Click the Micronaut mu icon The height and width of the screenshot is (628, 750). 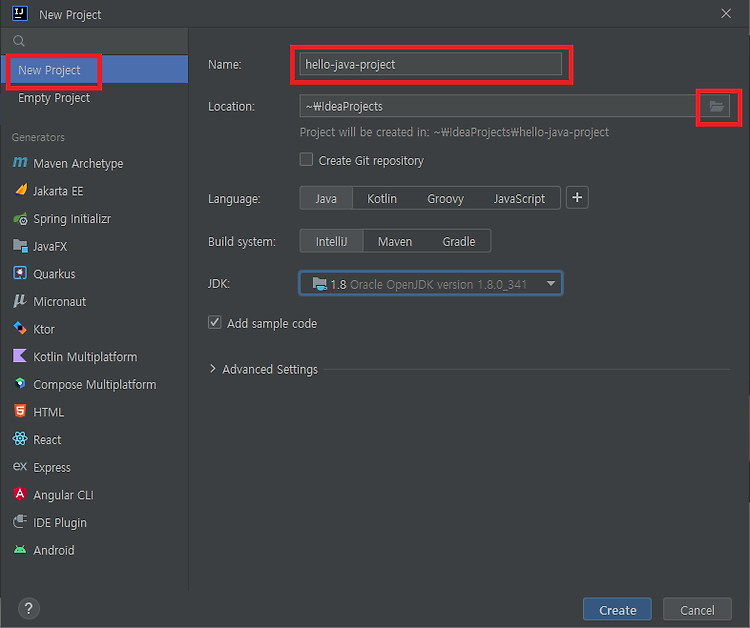coord(20,301)
